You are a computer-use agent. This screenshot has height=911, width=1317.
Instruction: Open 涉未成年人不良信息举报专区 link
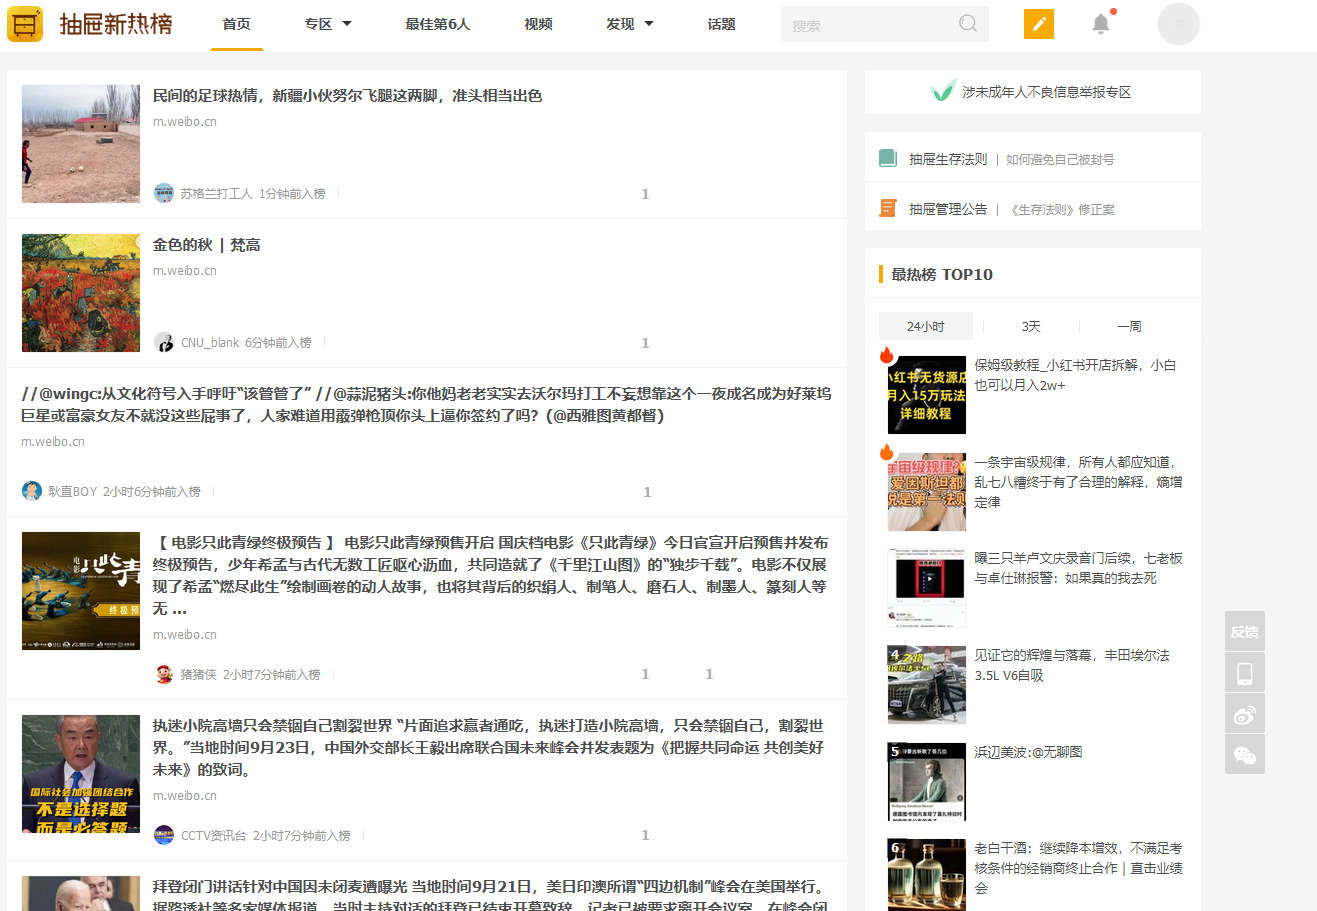pos(1046,92)
